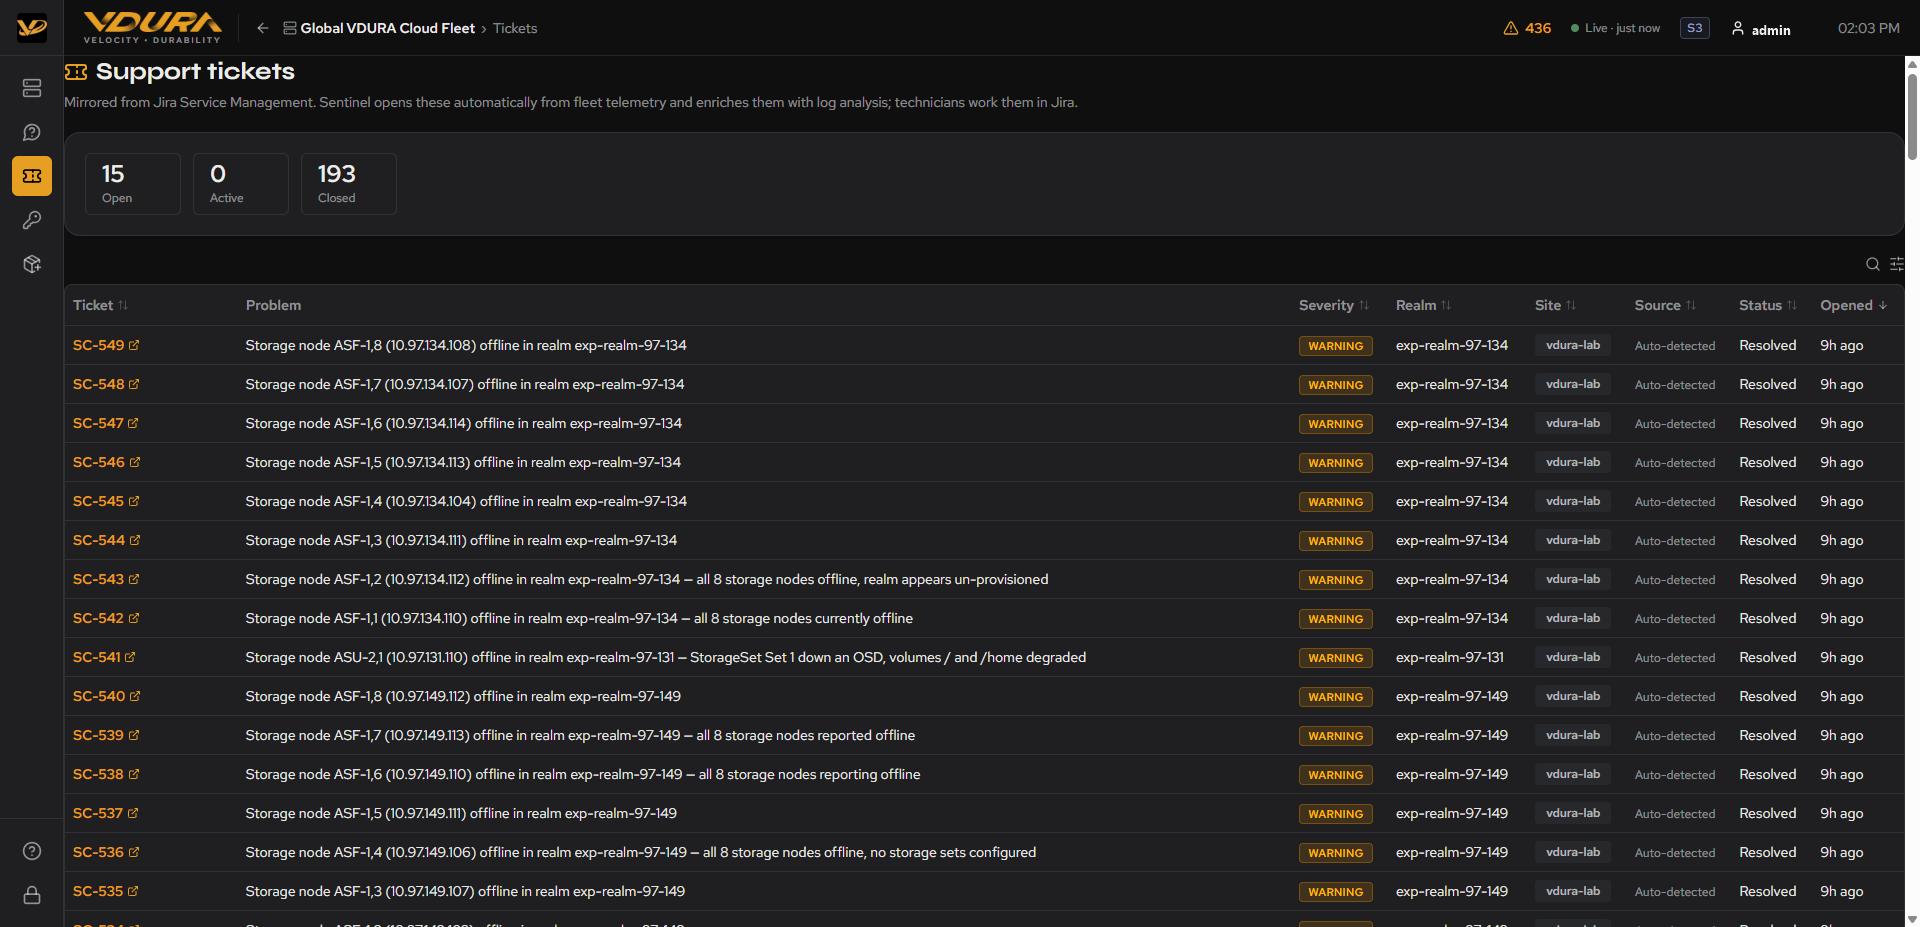Select Auto-detected source in SC-547 row
Viewport: 1920px width, 927px height.
[1674, 424]
